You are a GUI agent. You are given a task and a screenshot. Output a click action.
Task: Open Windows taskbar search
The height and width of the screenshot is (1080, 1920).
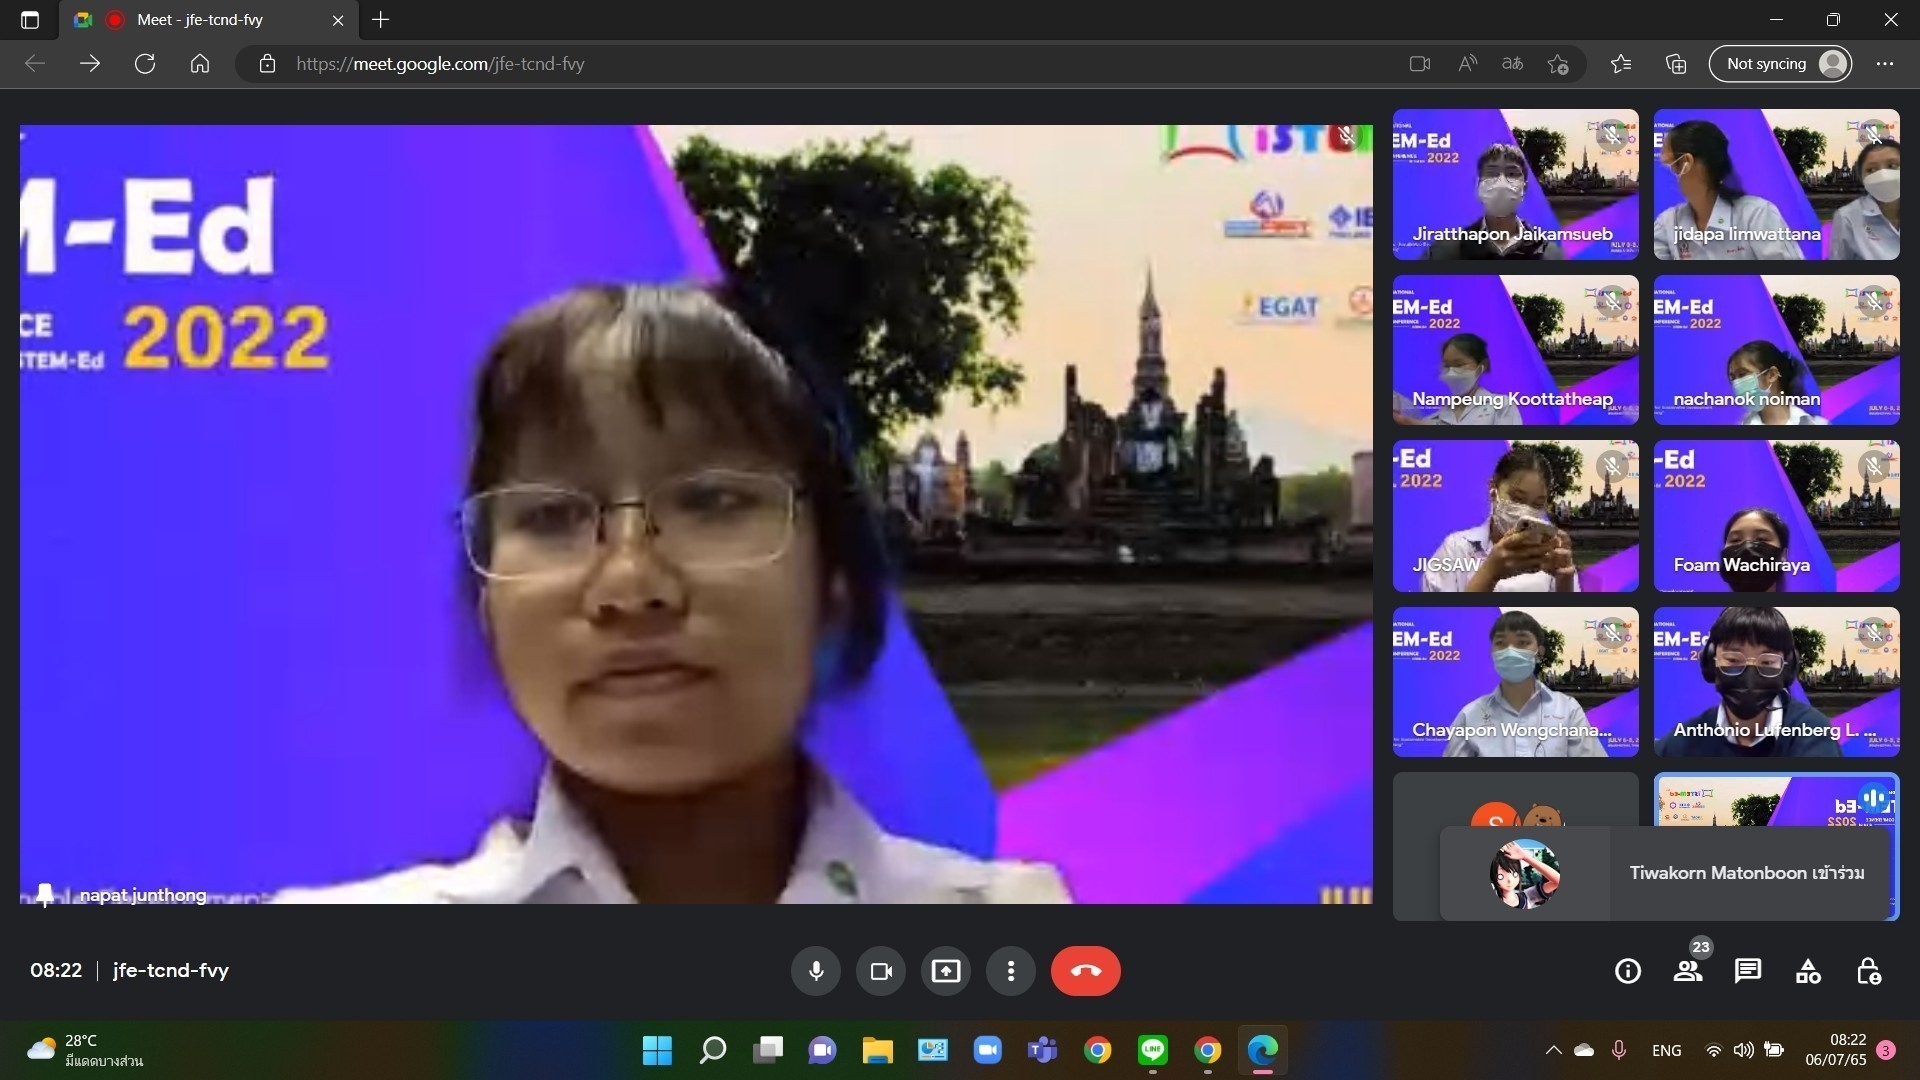[x=712, y=1050]
